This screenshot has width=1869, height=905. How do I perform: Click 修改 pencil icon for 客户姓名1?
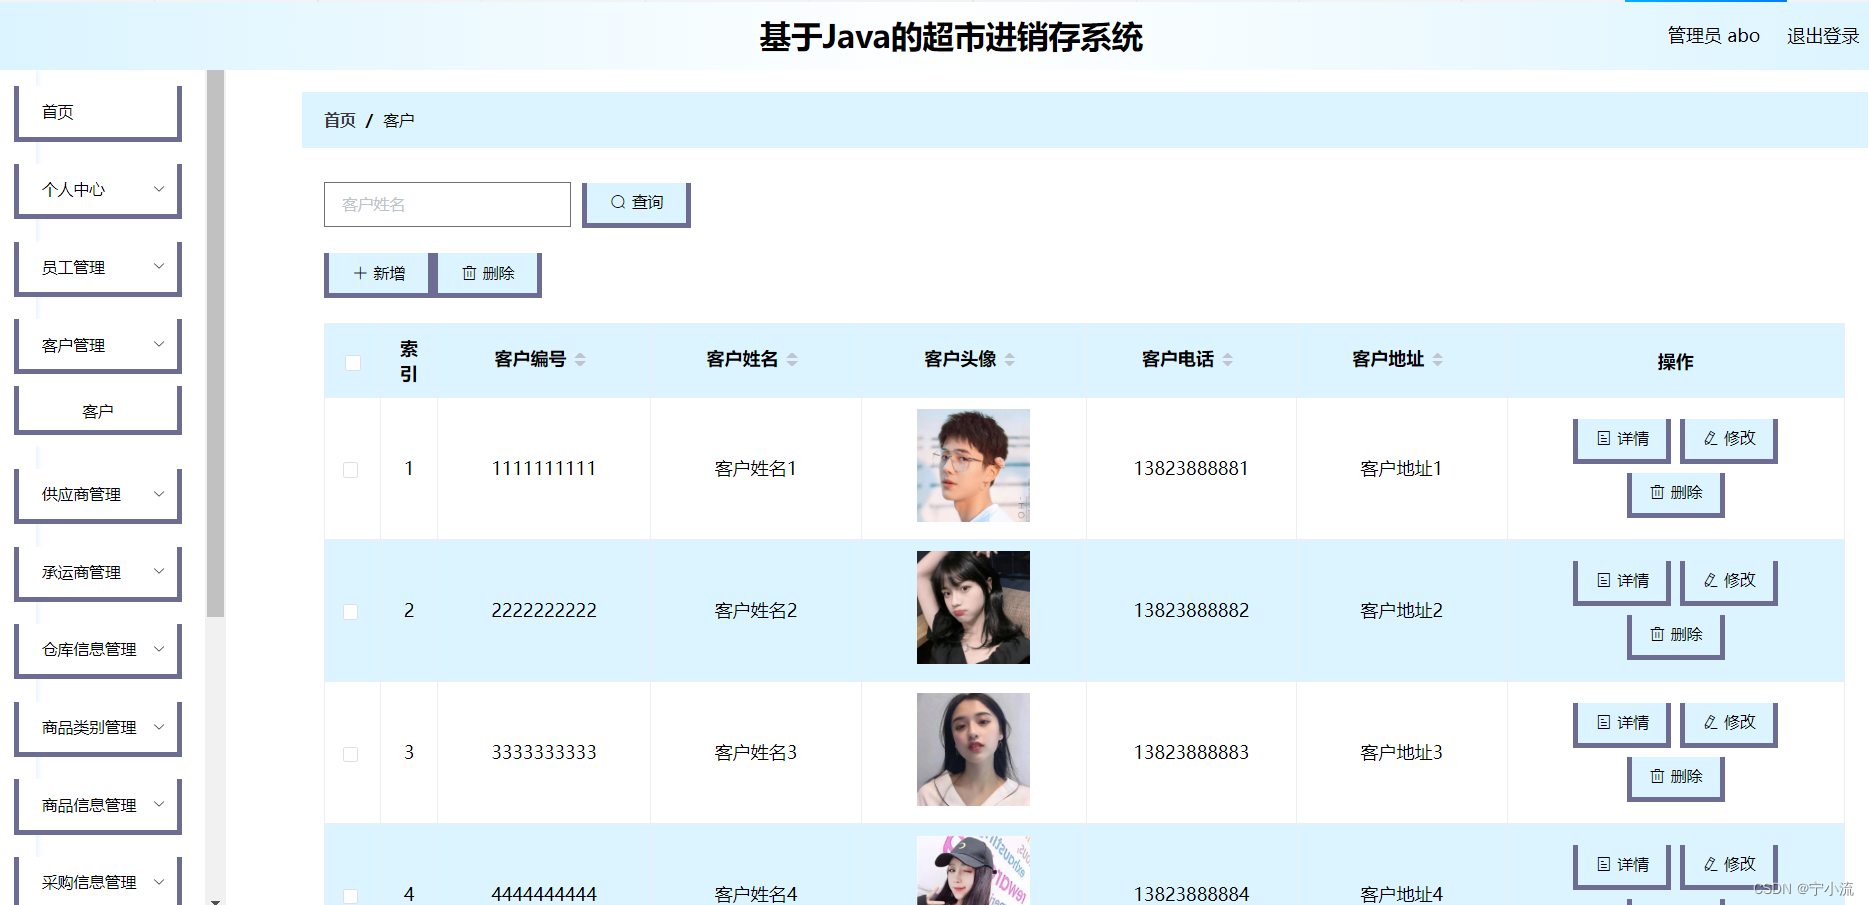click(x=1711, y=438)
